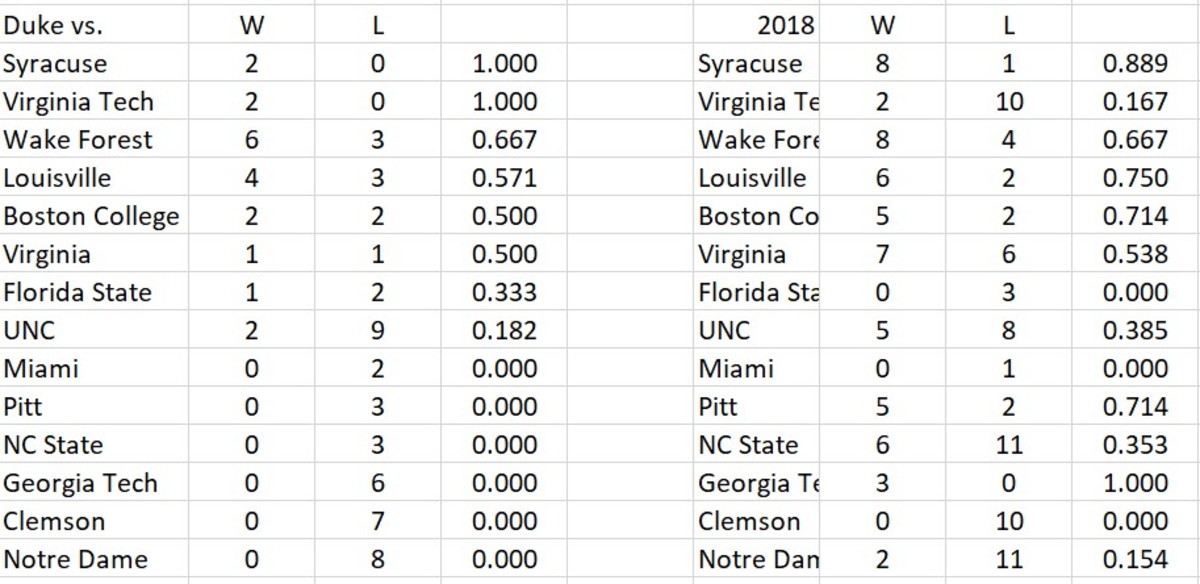This screenshot has width=1200, height=584.
Task: Select the Florida State 0.333 cell
Action: click(504, 293)
